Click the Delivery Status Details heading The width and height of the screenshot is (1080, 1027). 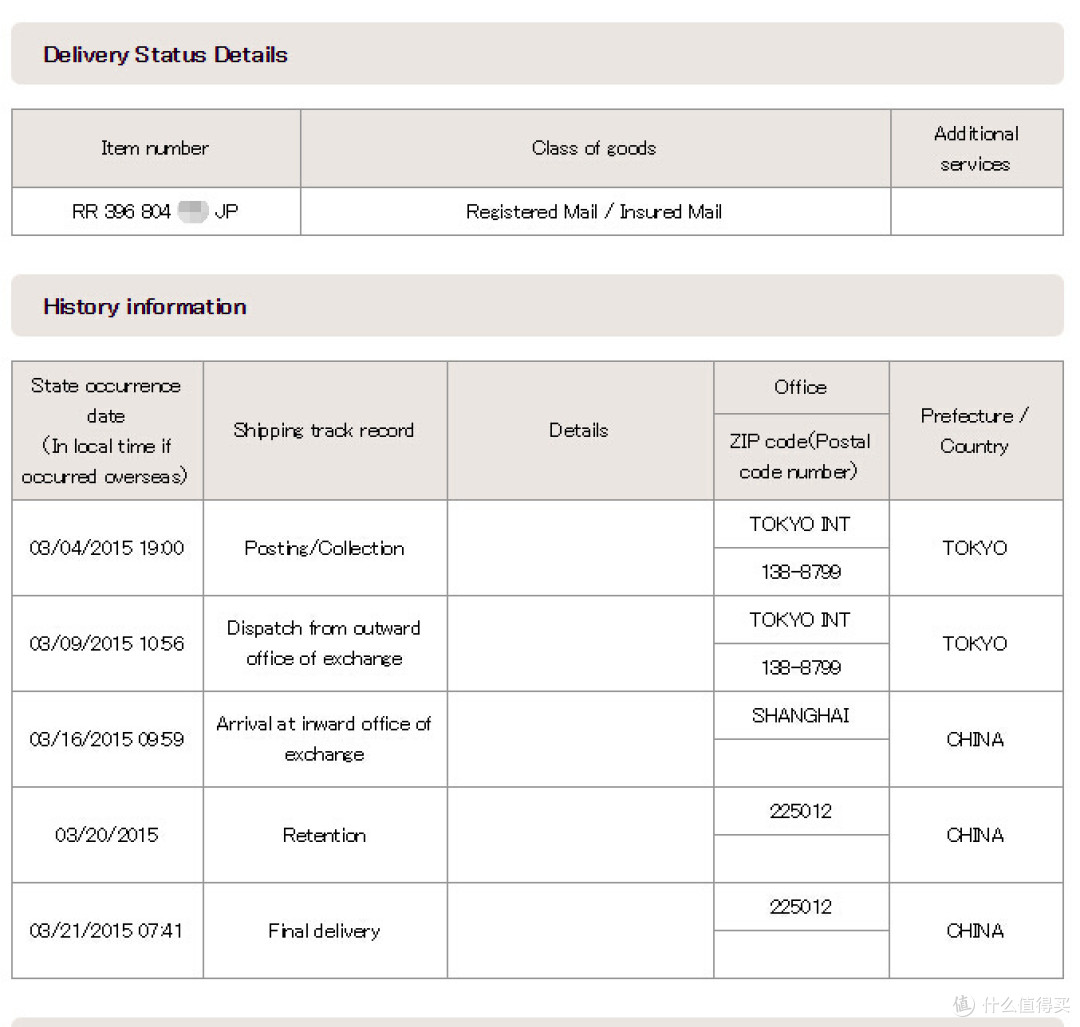pos(165,54)
